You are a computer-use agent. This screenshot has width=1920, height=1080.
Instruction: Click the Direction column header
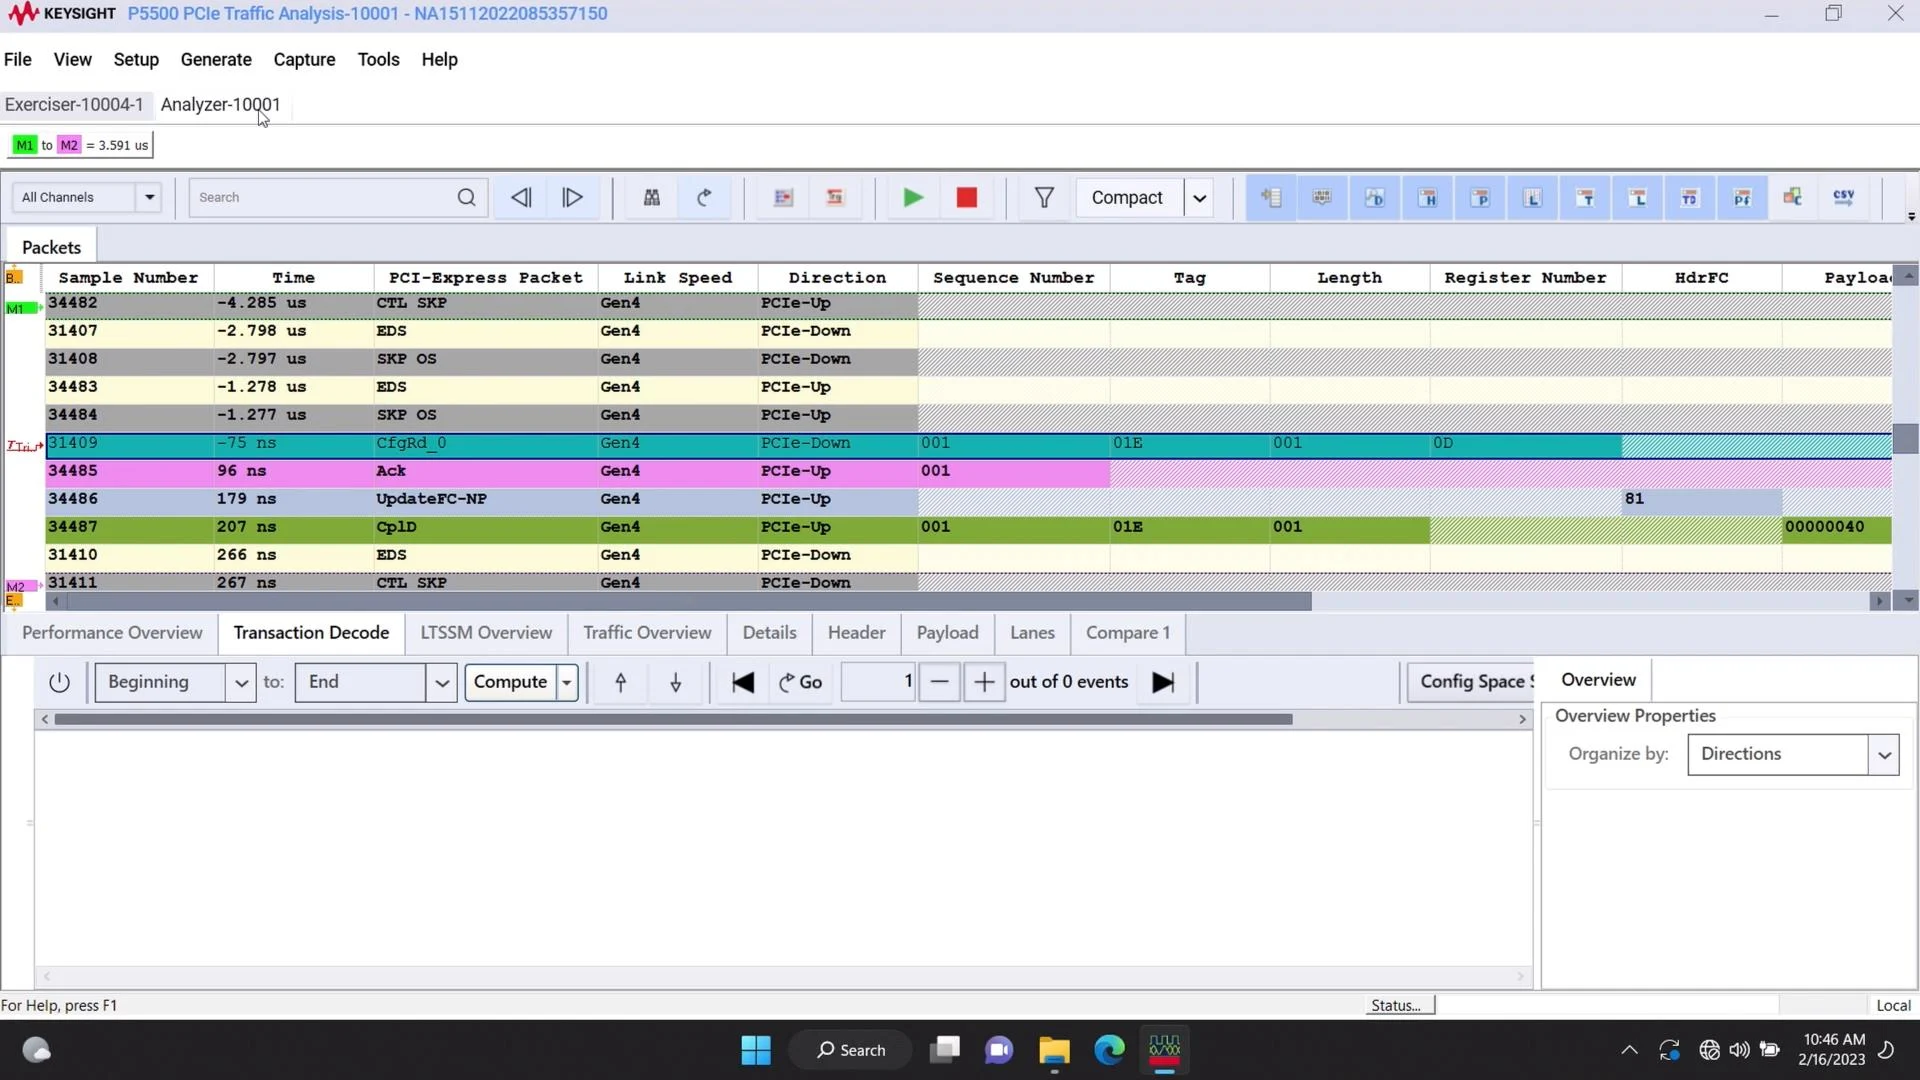point(837,277)
